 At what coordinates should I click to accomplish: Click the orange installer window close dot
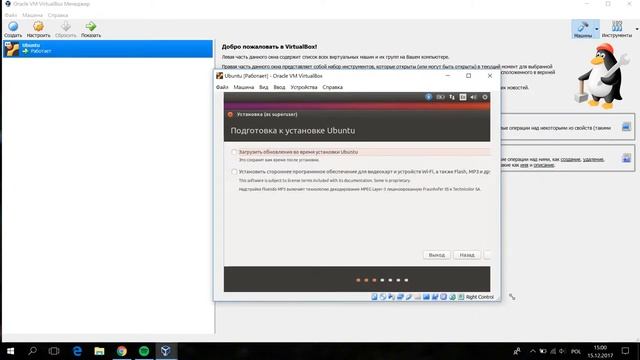coord(230,115)
